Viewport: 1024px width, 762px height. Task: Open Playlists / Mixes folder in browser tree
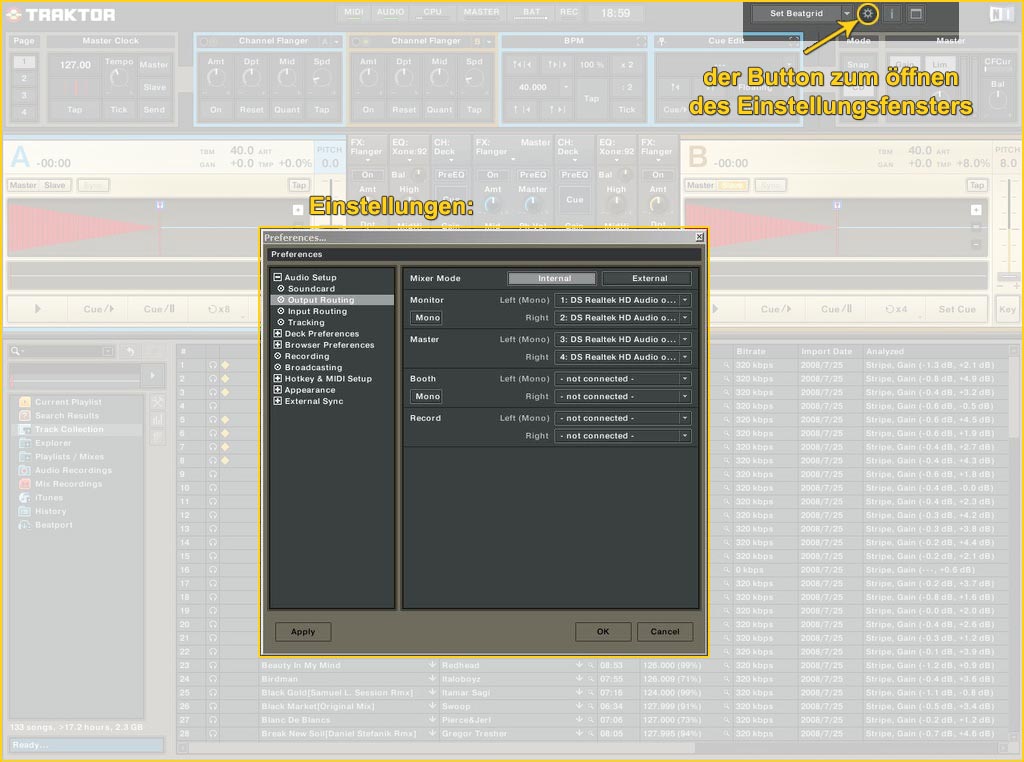(69, 457)
